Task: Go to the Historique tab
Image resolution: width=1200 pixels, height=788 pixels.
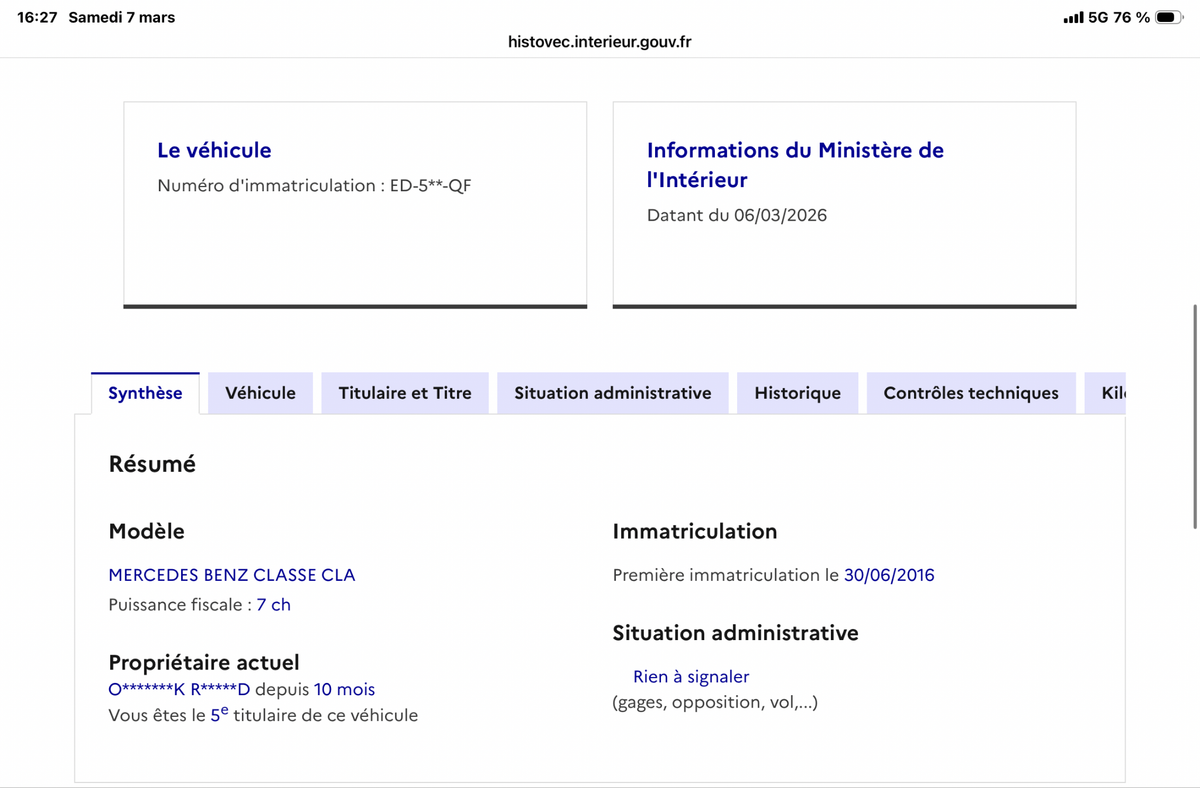Action: (x=798, y=393)
